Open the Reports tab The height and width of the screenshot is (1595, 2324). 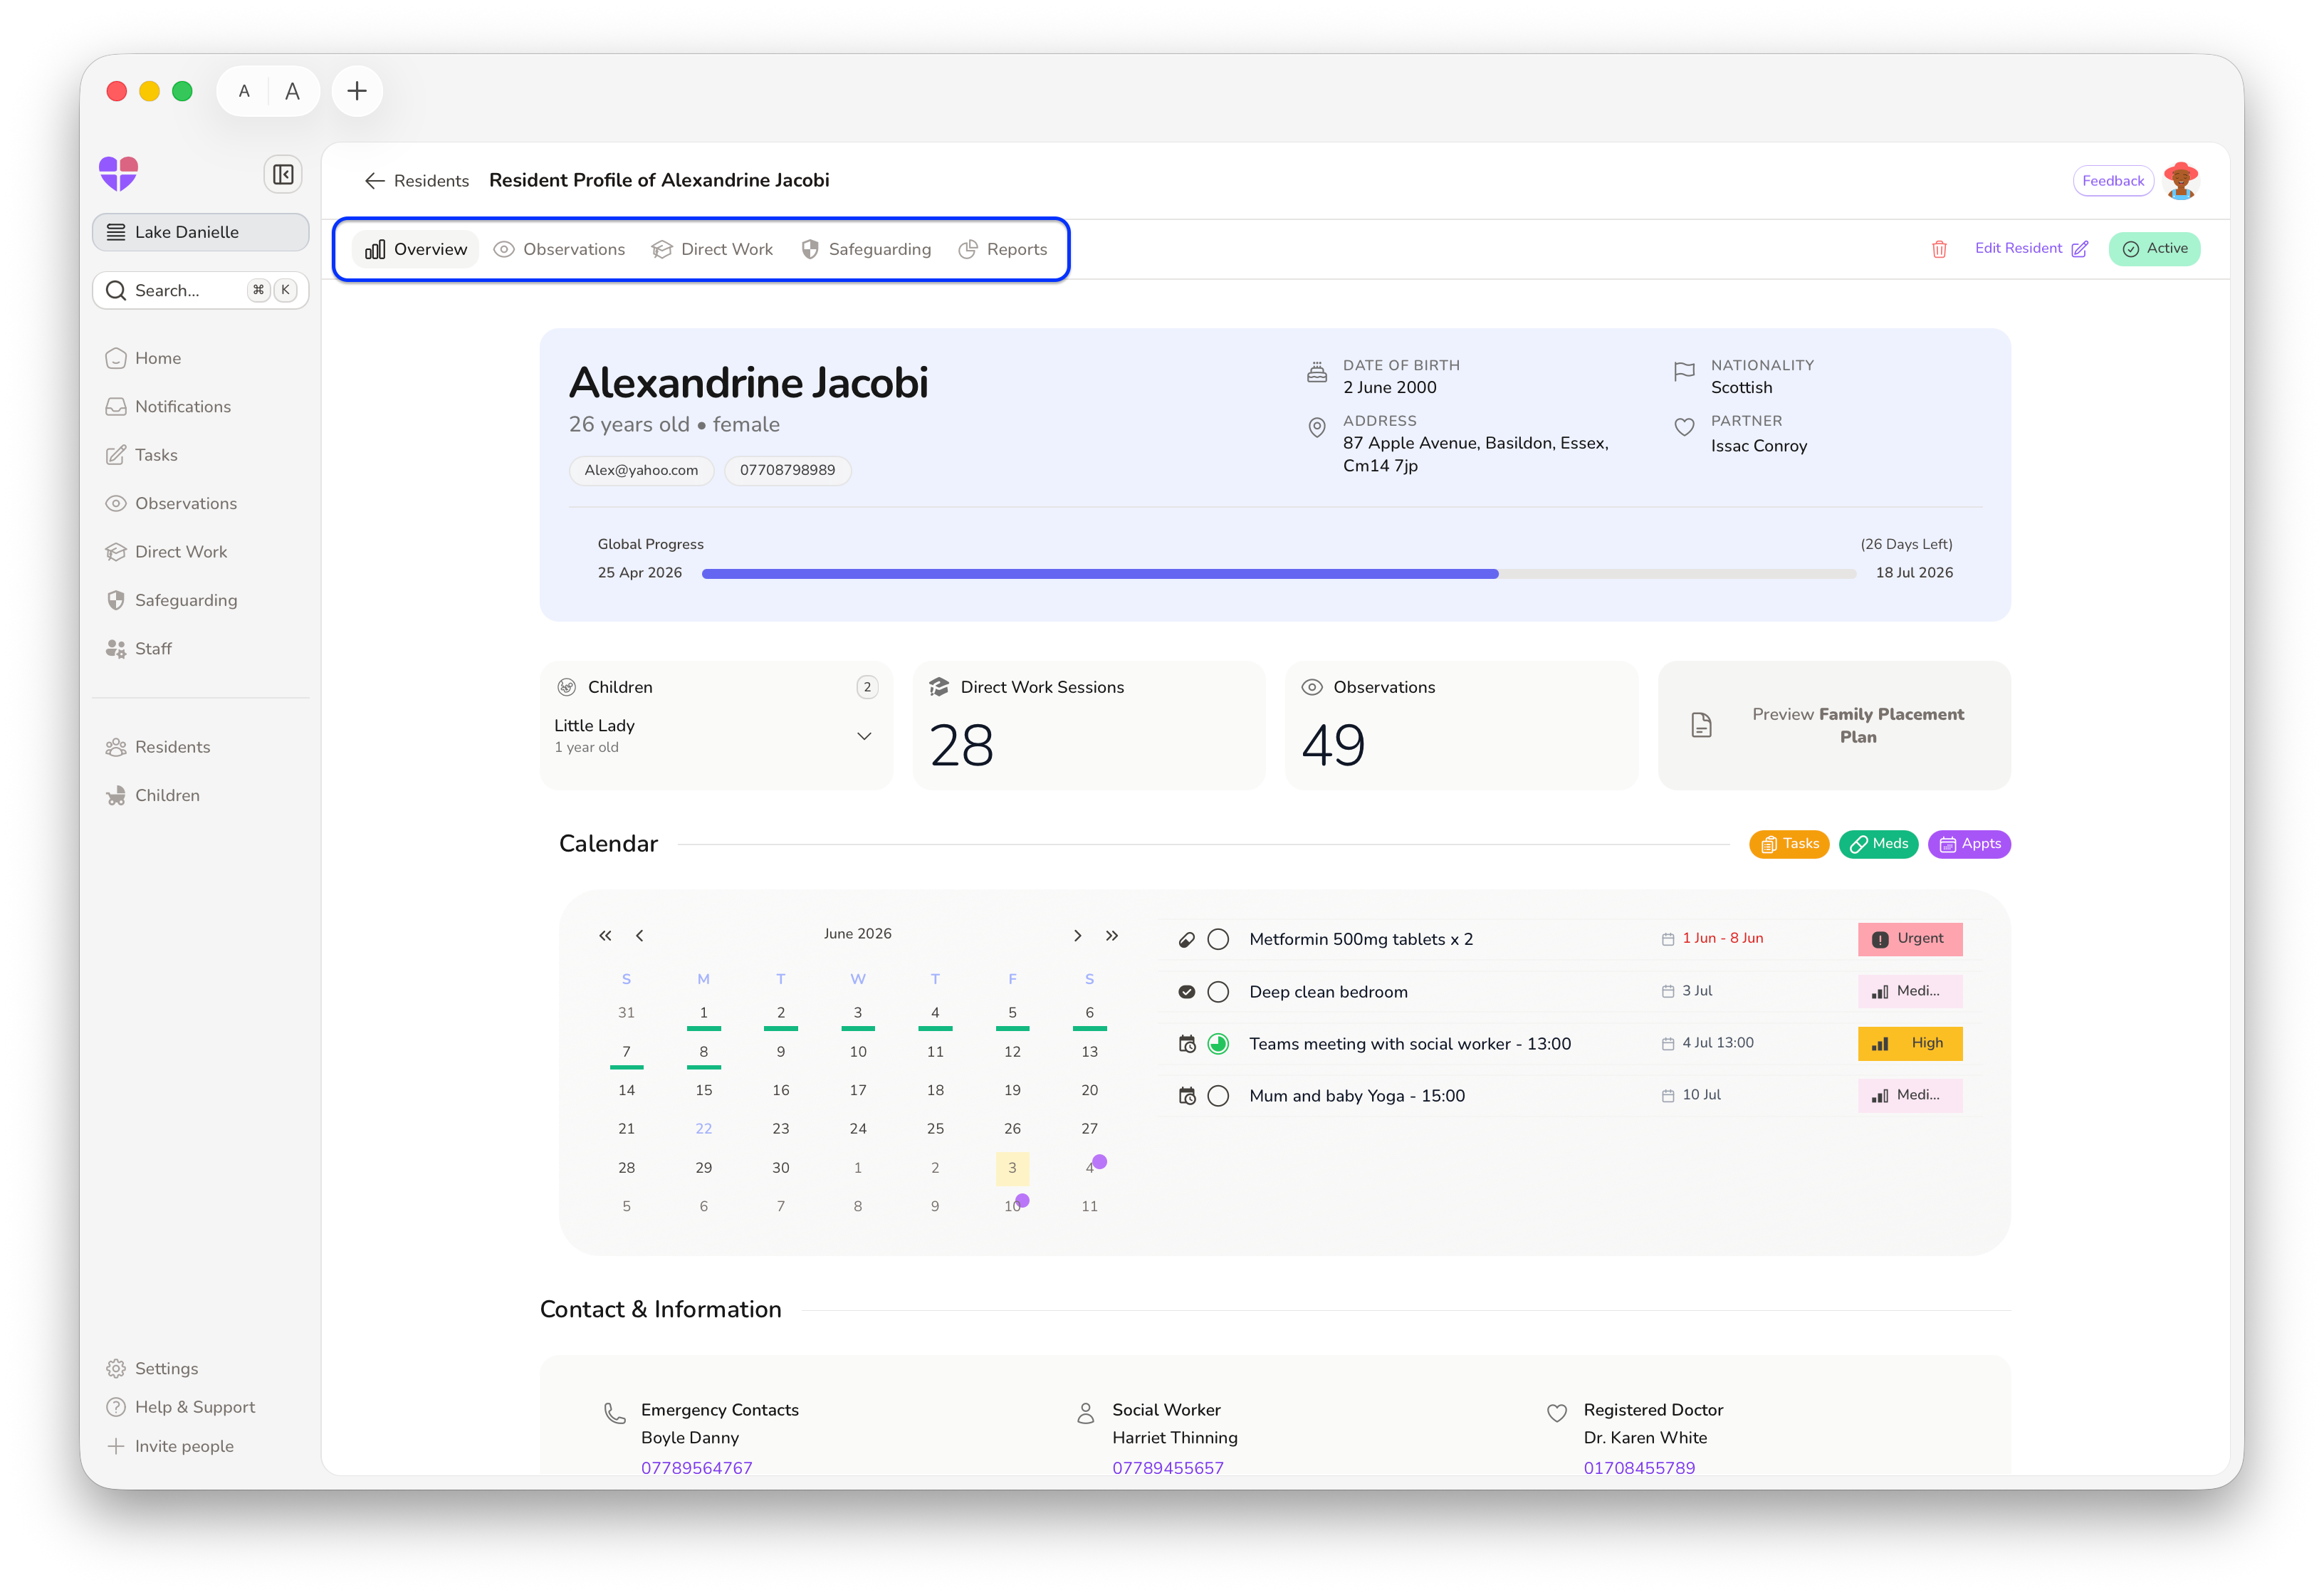tap(1003, 250)
